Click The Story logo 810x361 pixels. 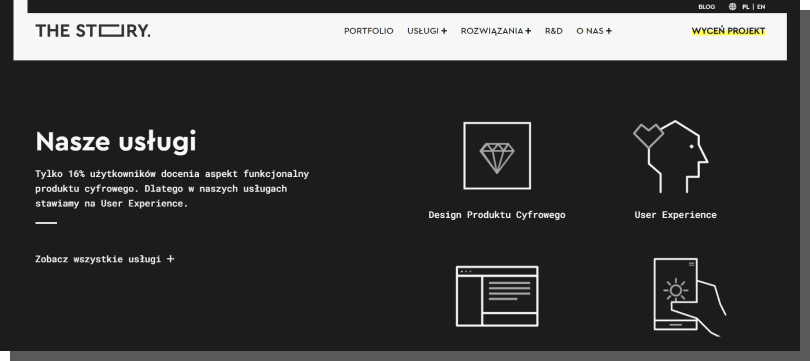[93, 31]
